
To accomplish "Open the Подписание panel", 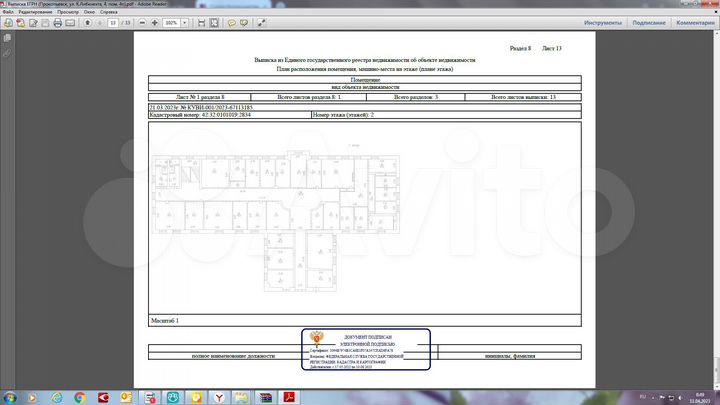I will [649, 21].
